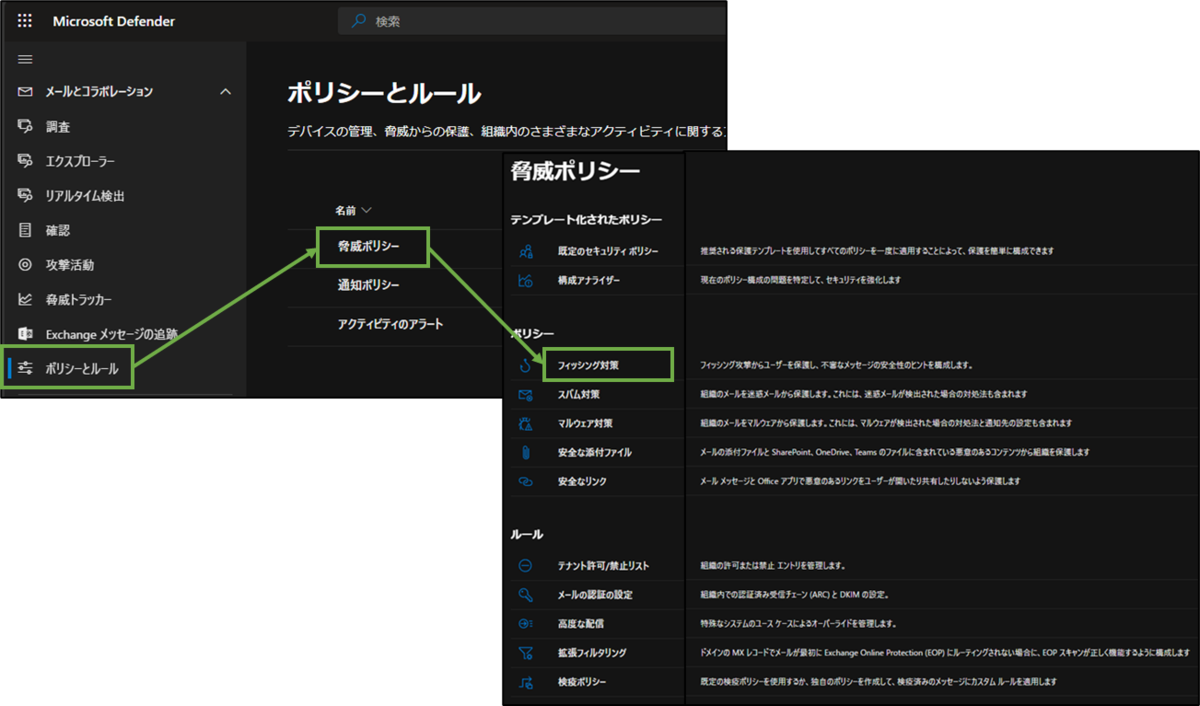Click the search magnifier icon
Screen dimensions: 1200x706
(x=359, y=21)
